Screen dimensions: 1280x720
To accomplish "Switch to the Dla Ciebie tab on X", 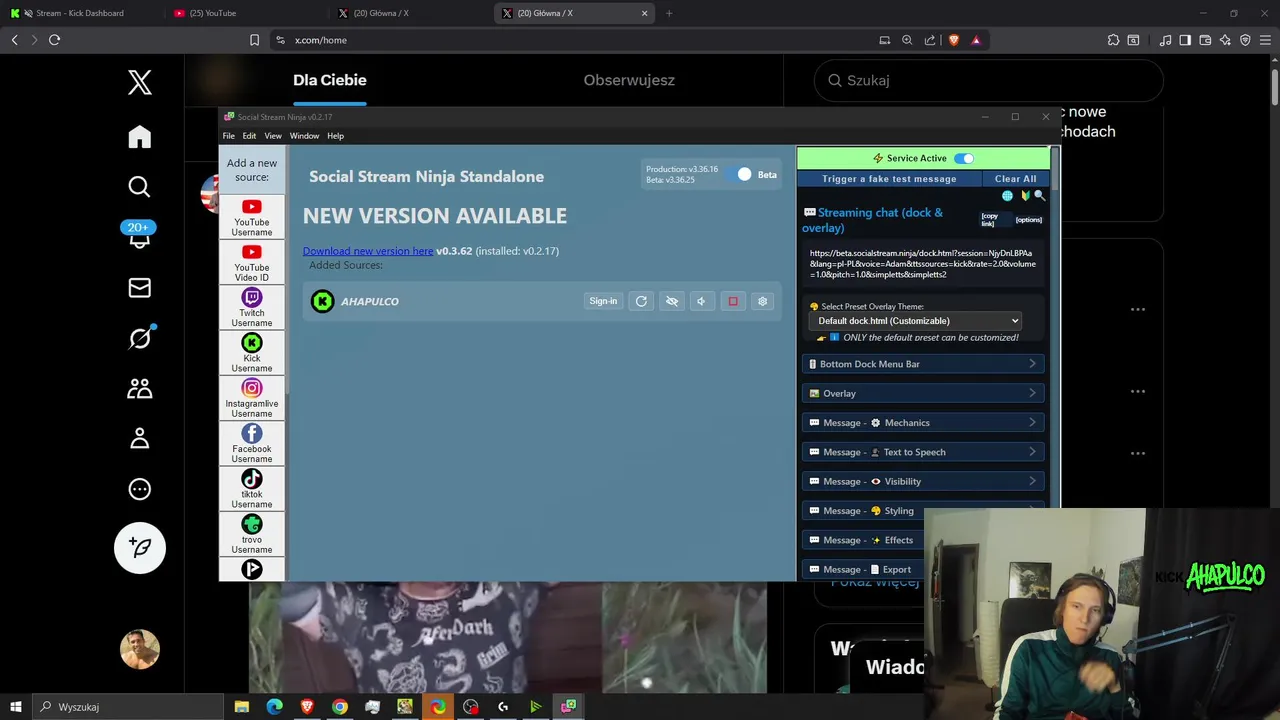I will 330,80.
